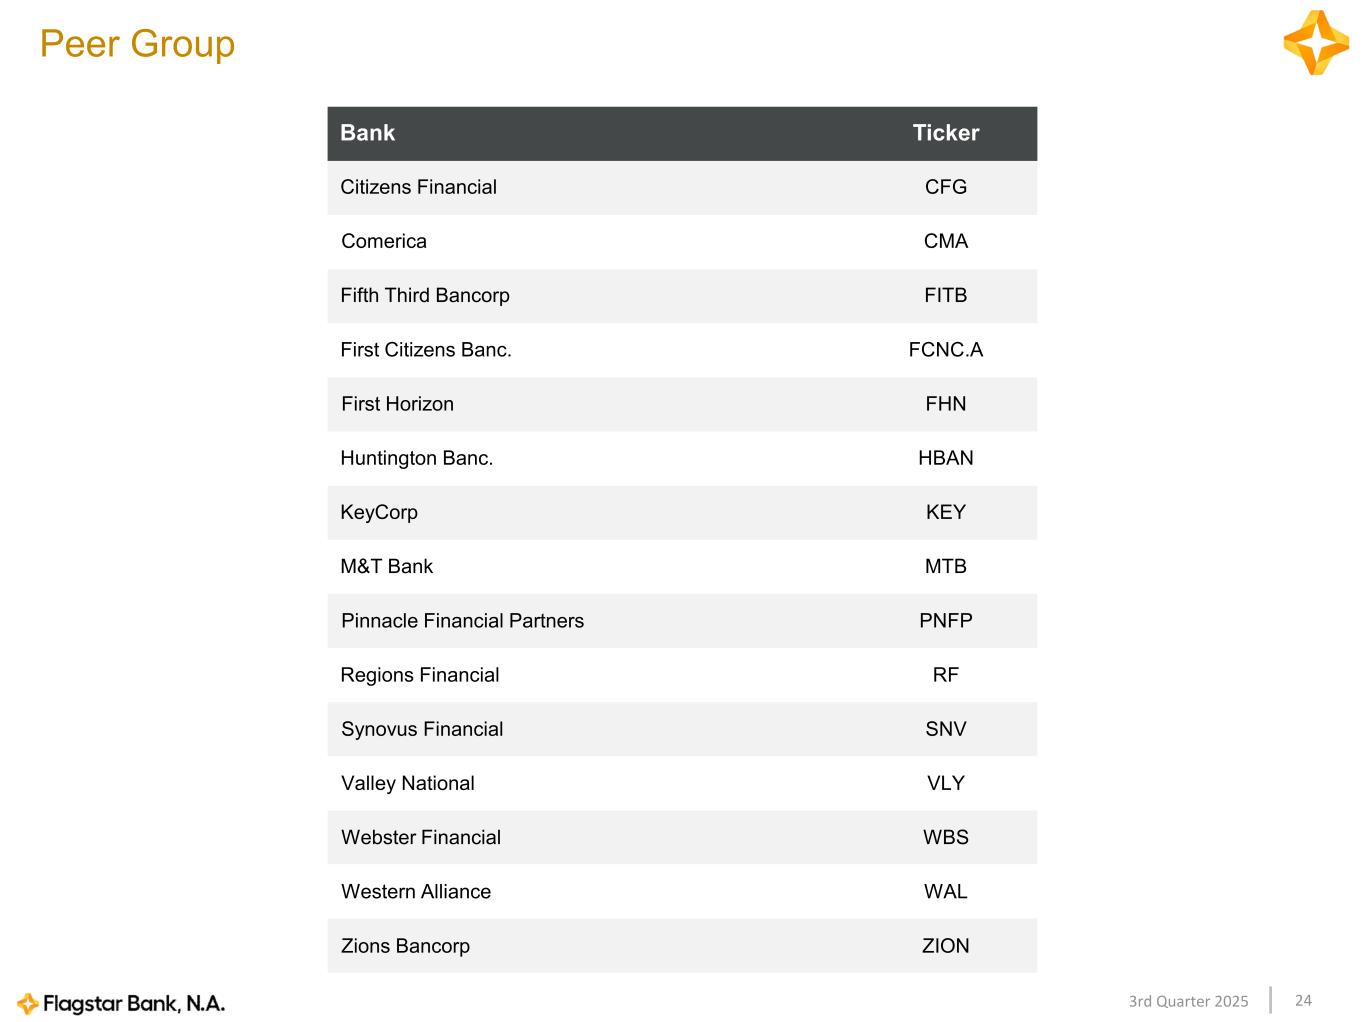Click the FCNC.A ticker symbol
Screen dimensions: 1365x1022
click(945, 350)
